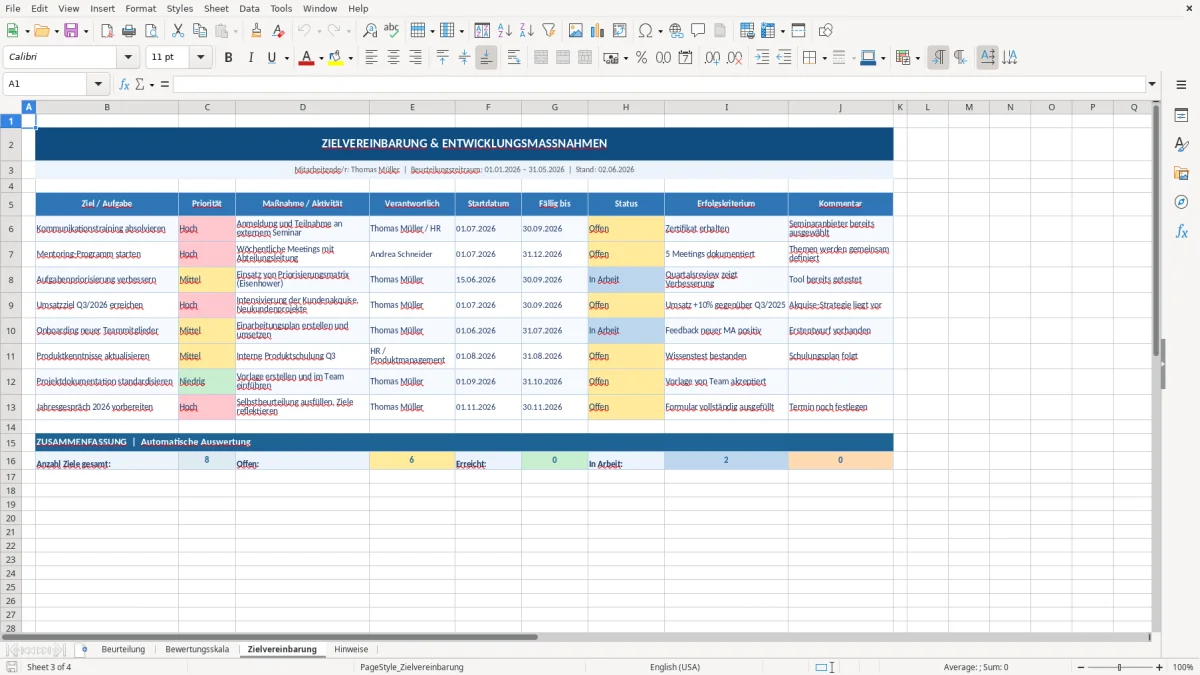
Task: Open highlighting color dropdown arrow
Action: pyautogui.click(x=350, y=58)
